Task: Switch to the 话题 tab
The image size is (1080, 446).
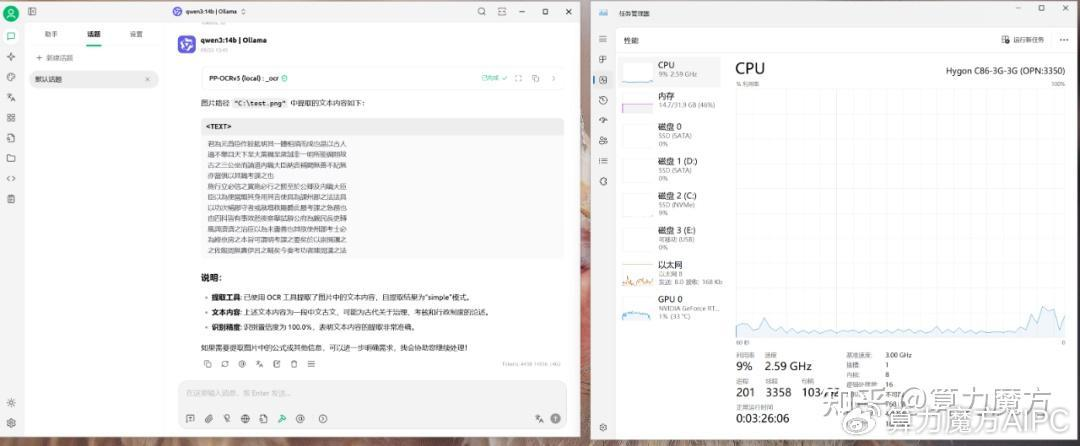Action: click(94, 34)
